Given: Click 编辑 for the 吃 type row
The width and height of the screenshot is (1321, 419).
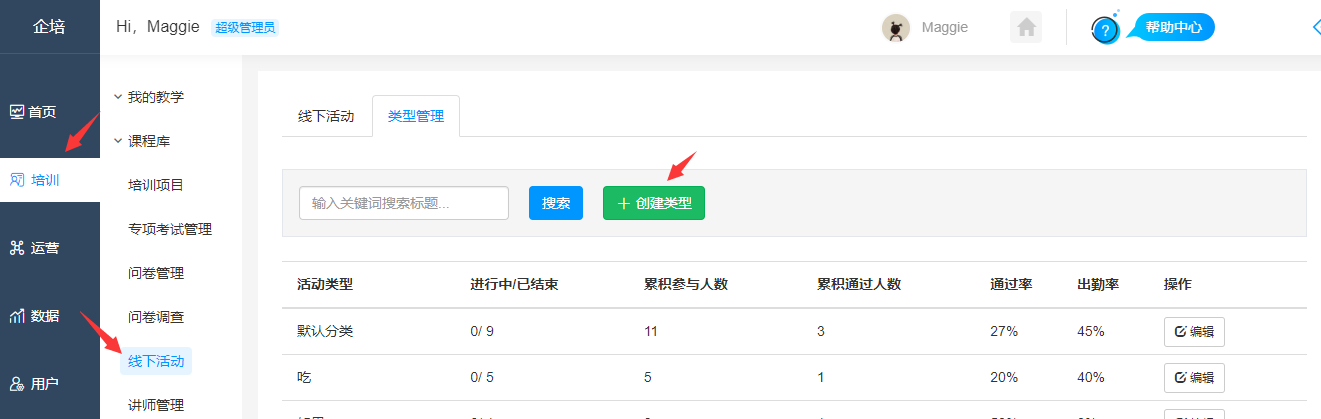Looking at the screenshot, I should click(1193, 377).
